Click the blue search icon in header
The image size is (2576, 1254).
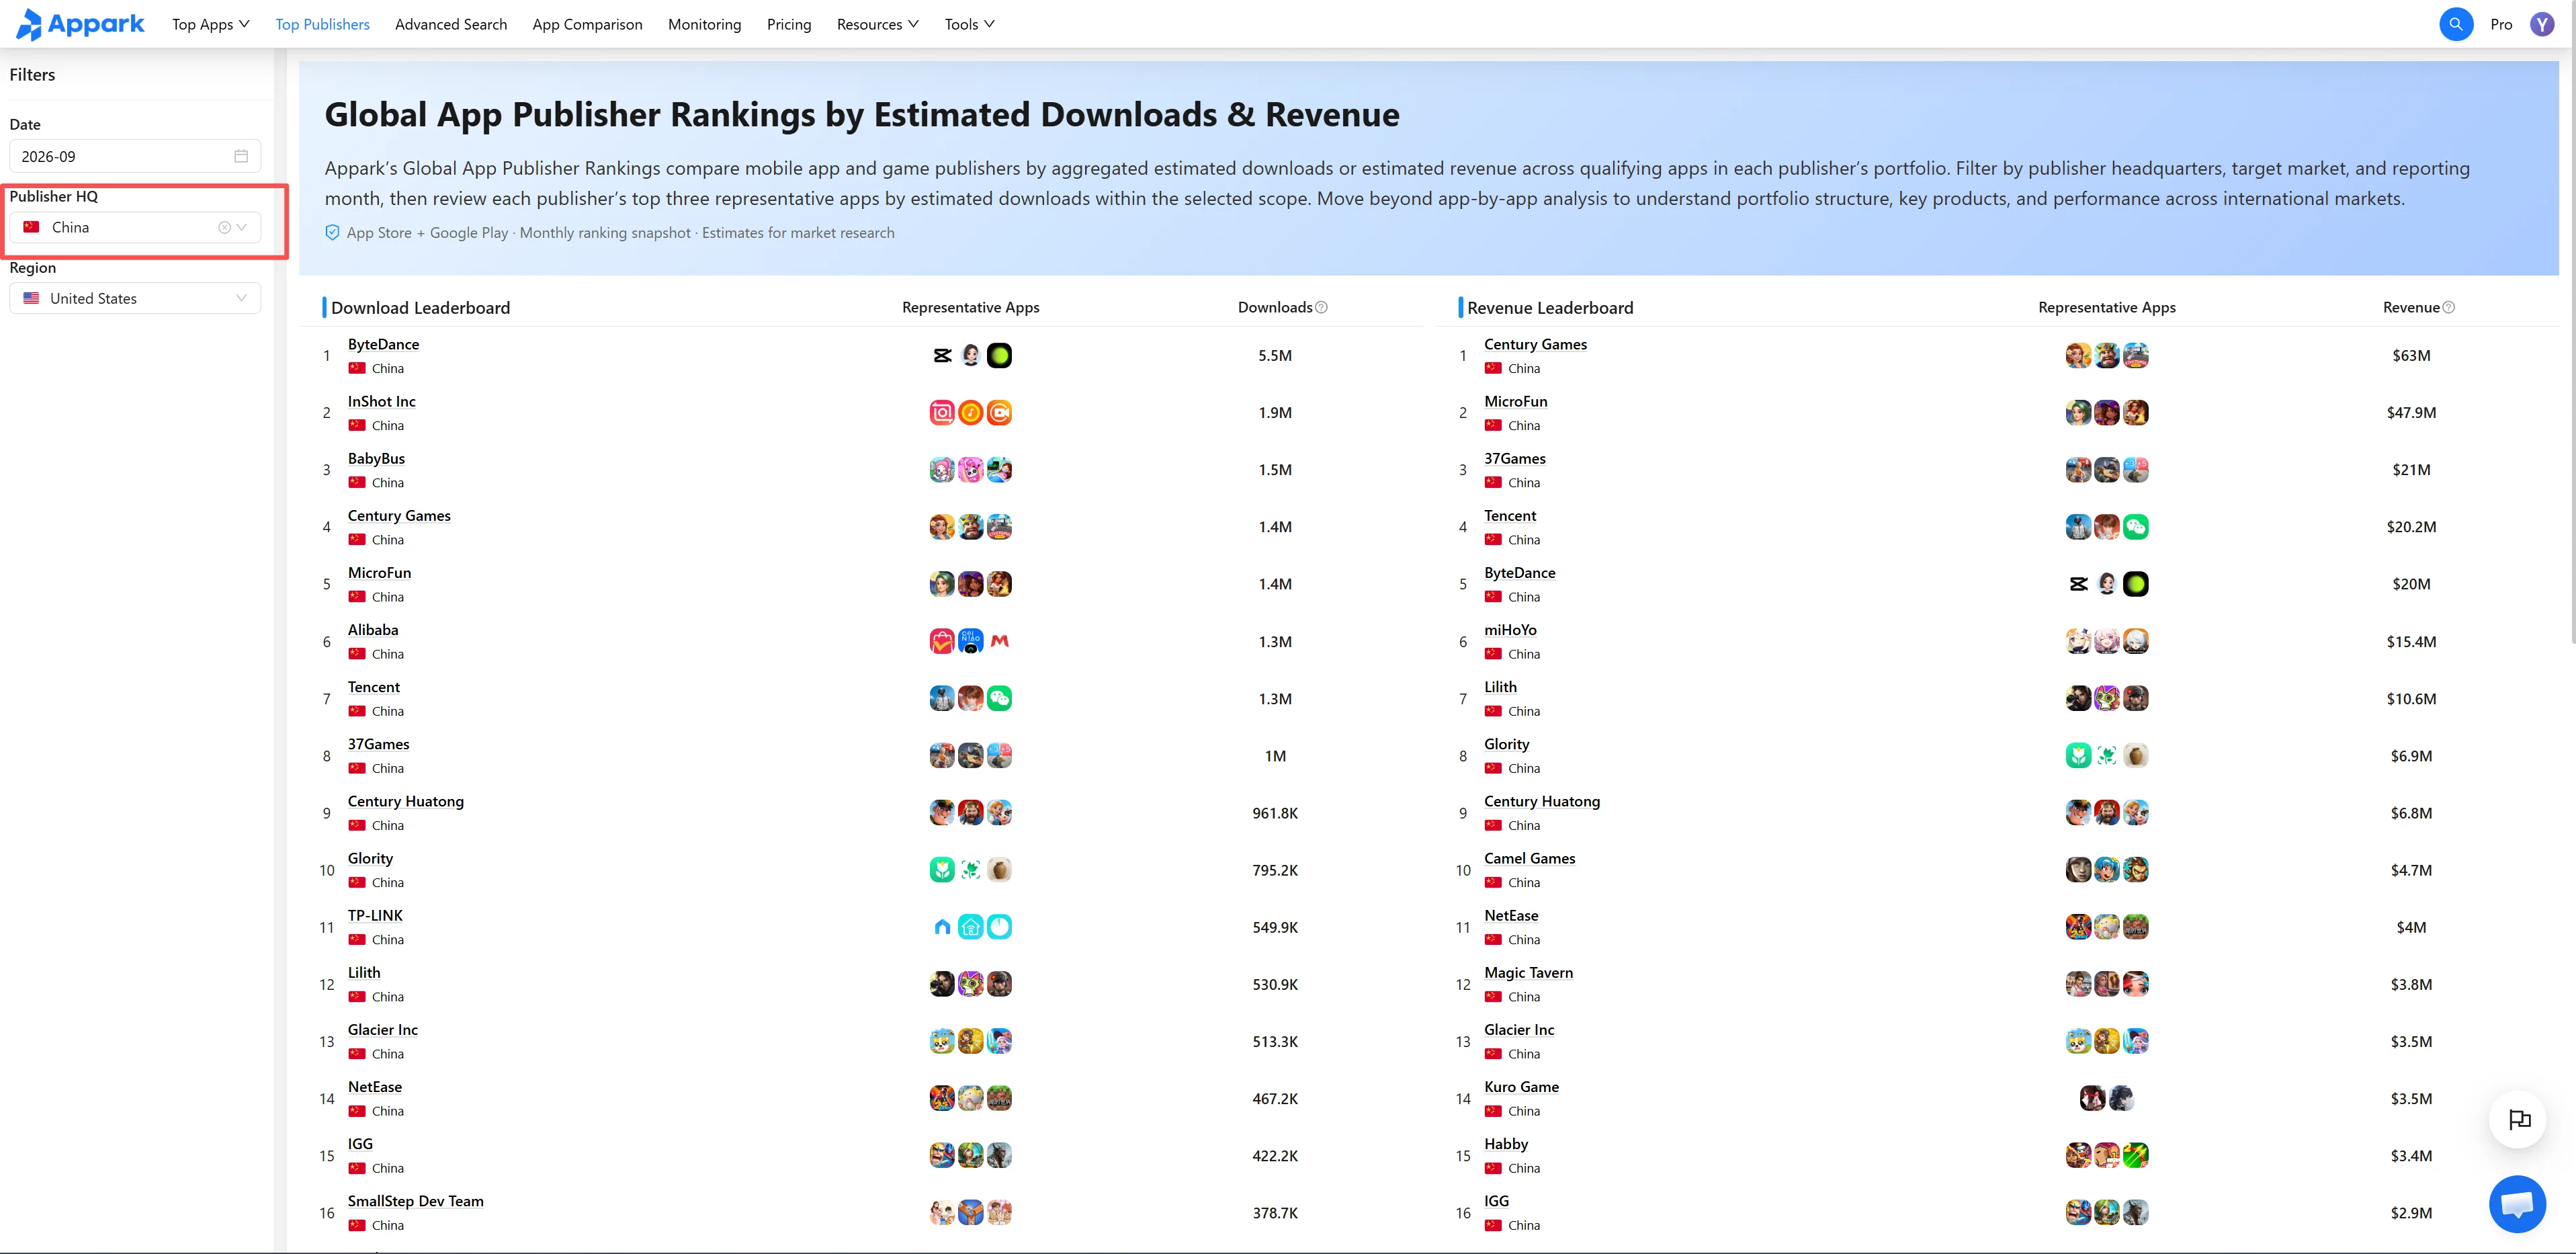2455,24
